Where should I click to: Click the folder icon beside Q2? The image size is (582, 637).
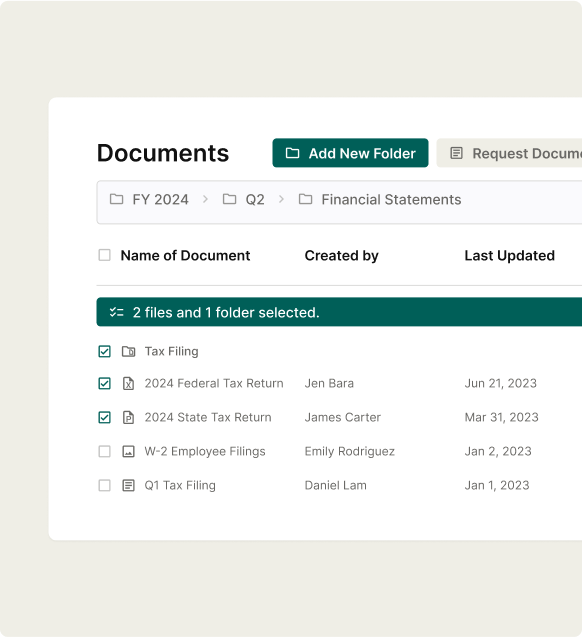229,199
